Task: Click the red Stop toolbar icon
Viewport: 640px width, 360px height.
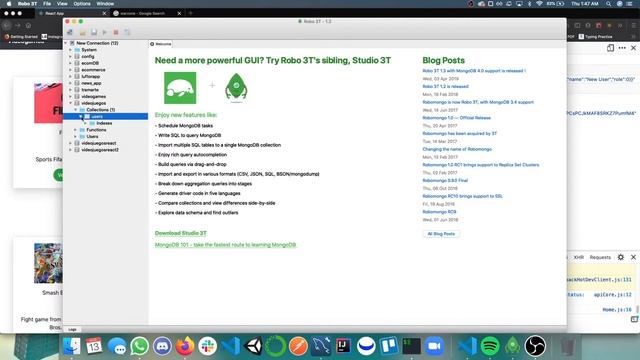Action: 116,32
